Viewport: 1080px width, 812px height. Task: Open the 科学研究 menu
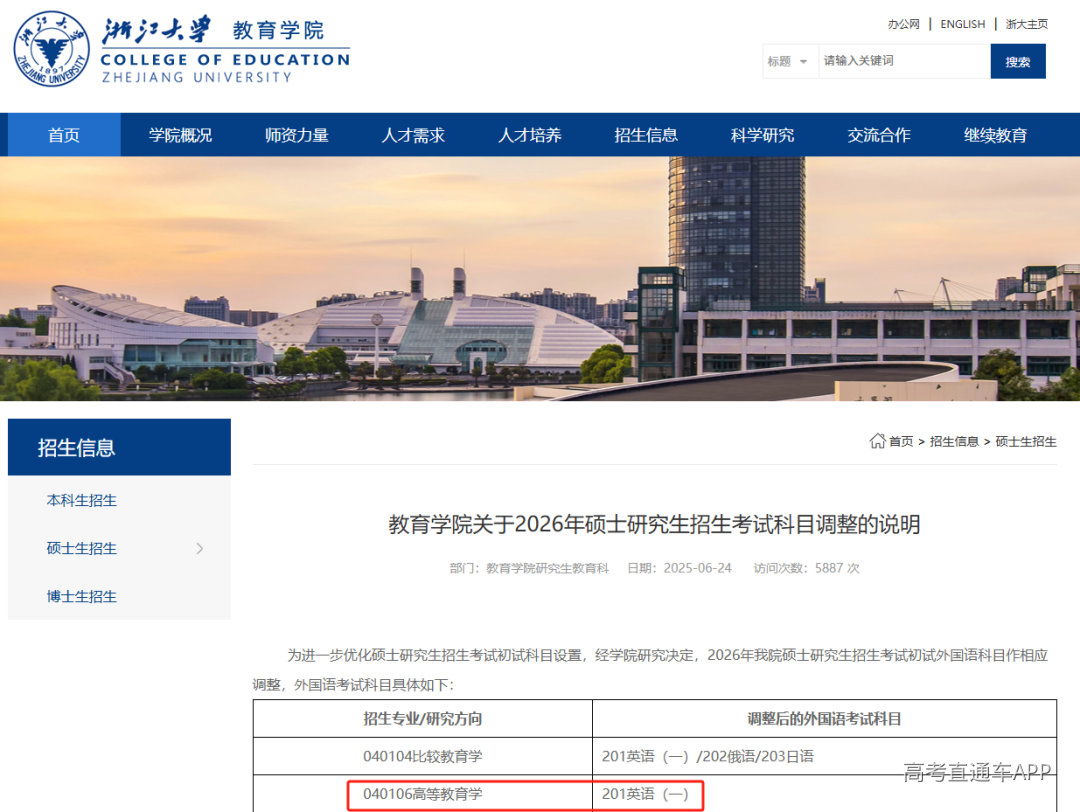pyautogui.click(x=762, y=135)
